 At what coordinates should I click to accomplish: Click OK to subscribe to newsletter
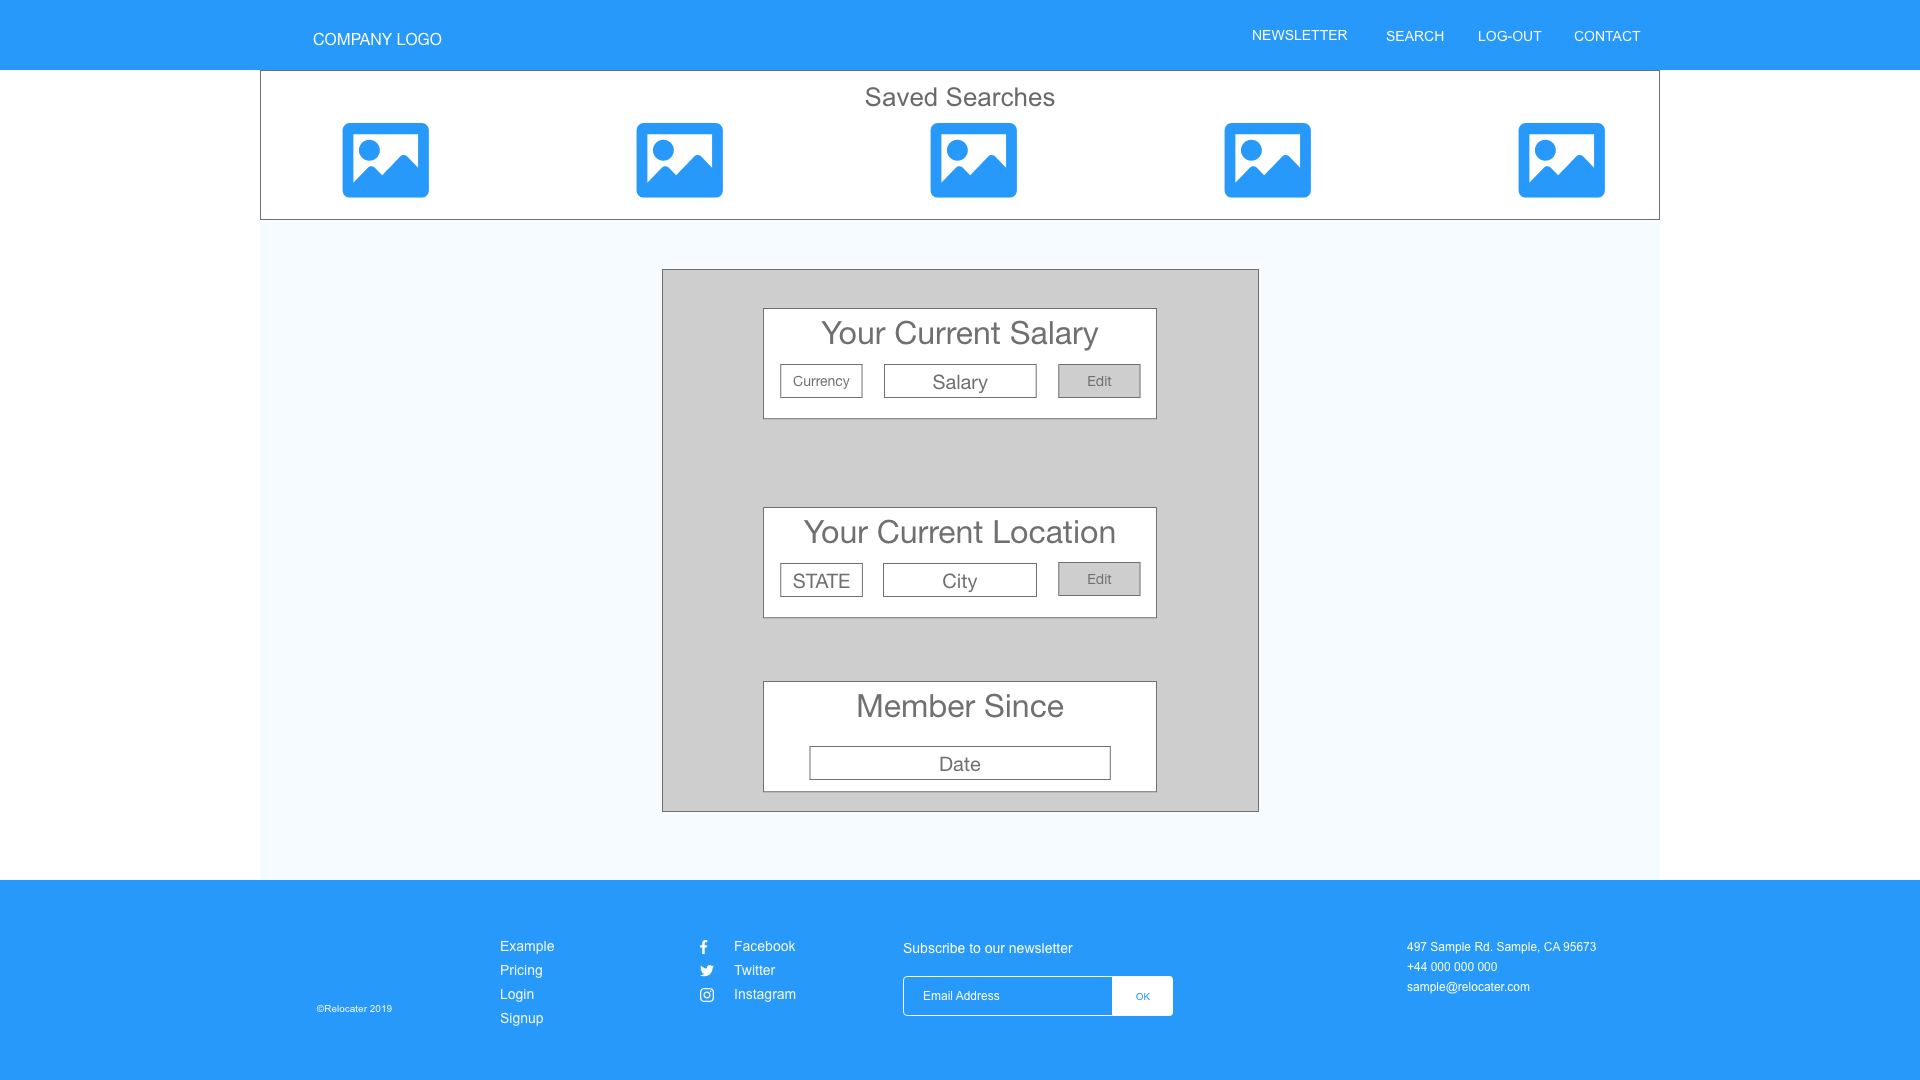1142,996
